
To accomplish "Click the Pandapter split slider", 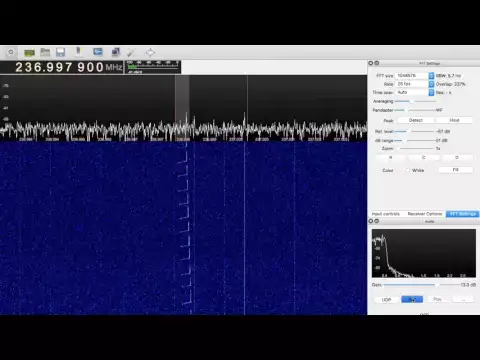I will click(x=415, y=110).
